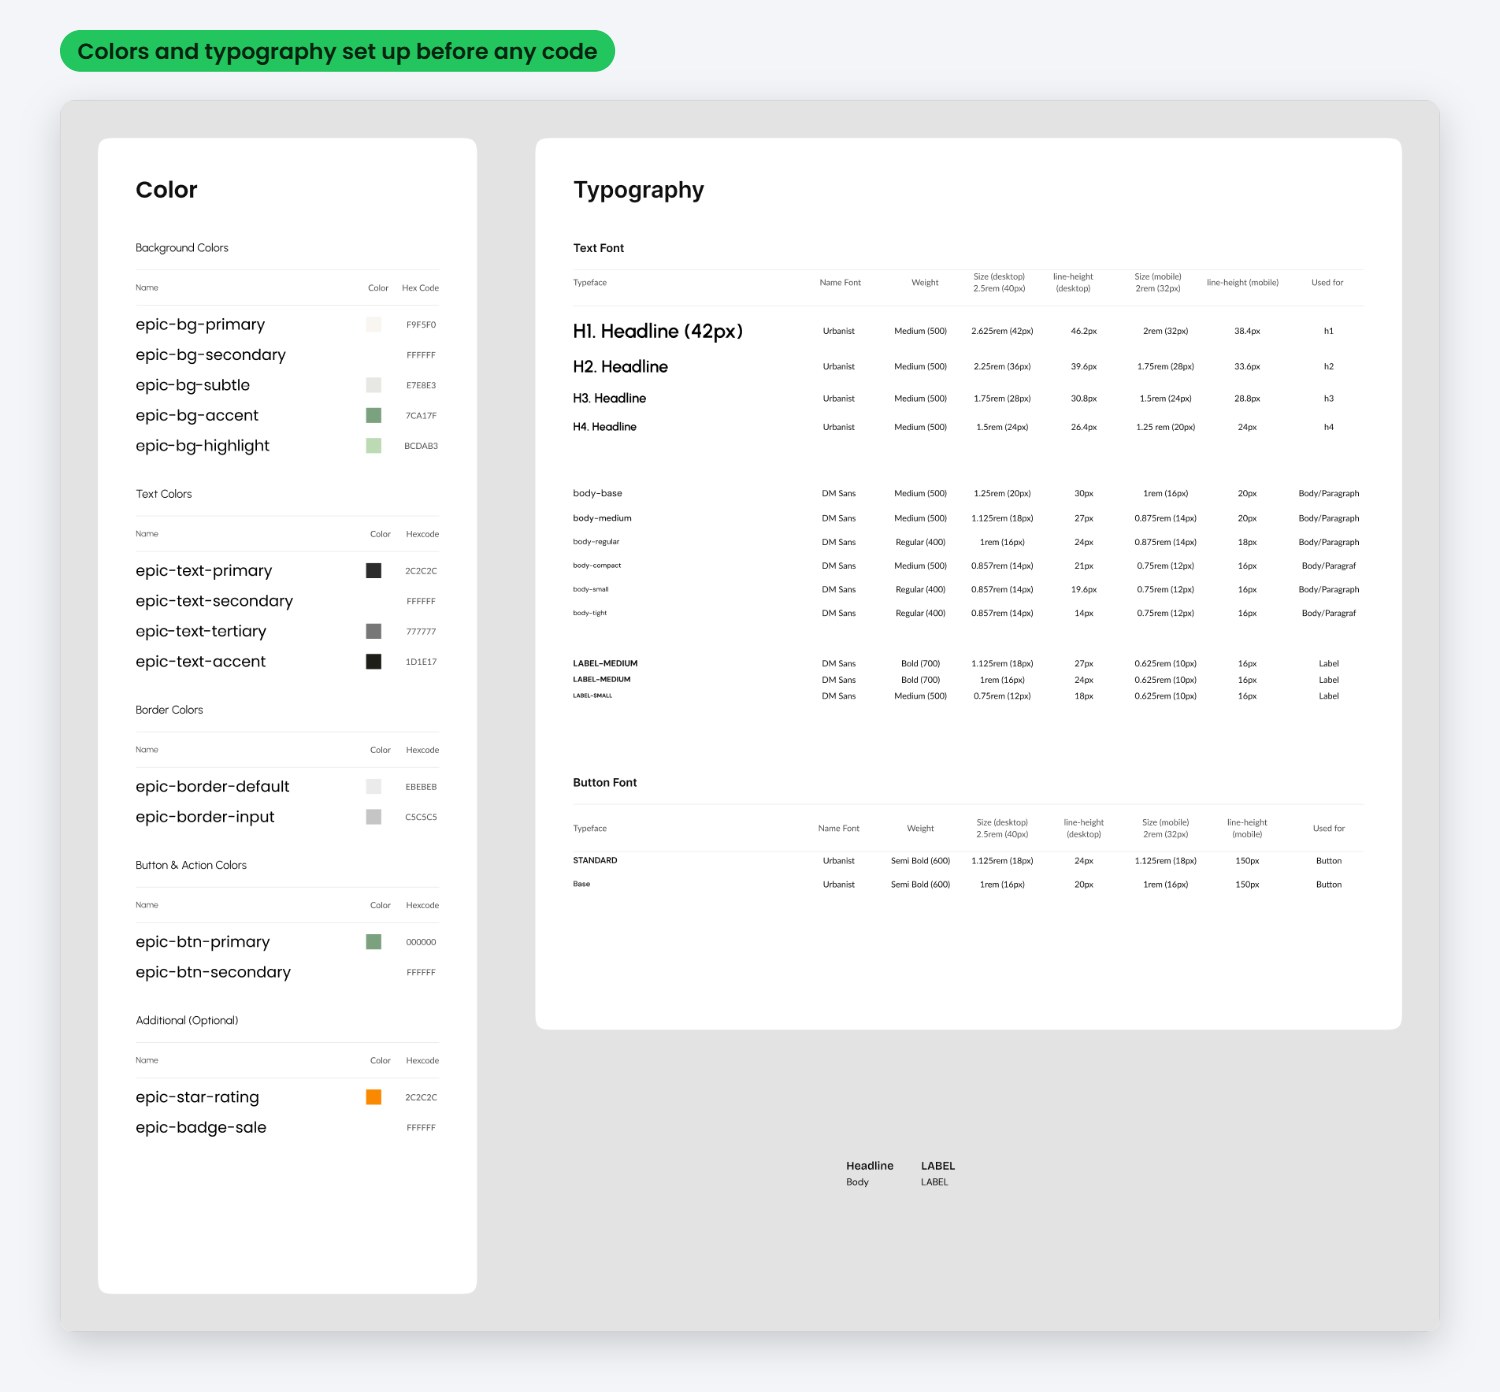1500x1392 pixels.
Task: Select the "STANDARD" button font row label
Action: 595,860
